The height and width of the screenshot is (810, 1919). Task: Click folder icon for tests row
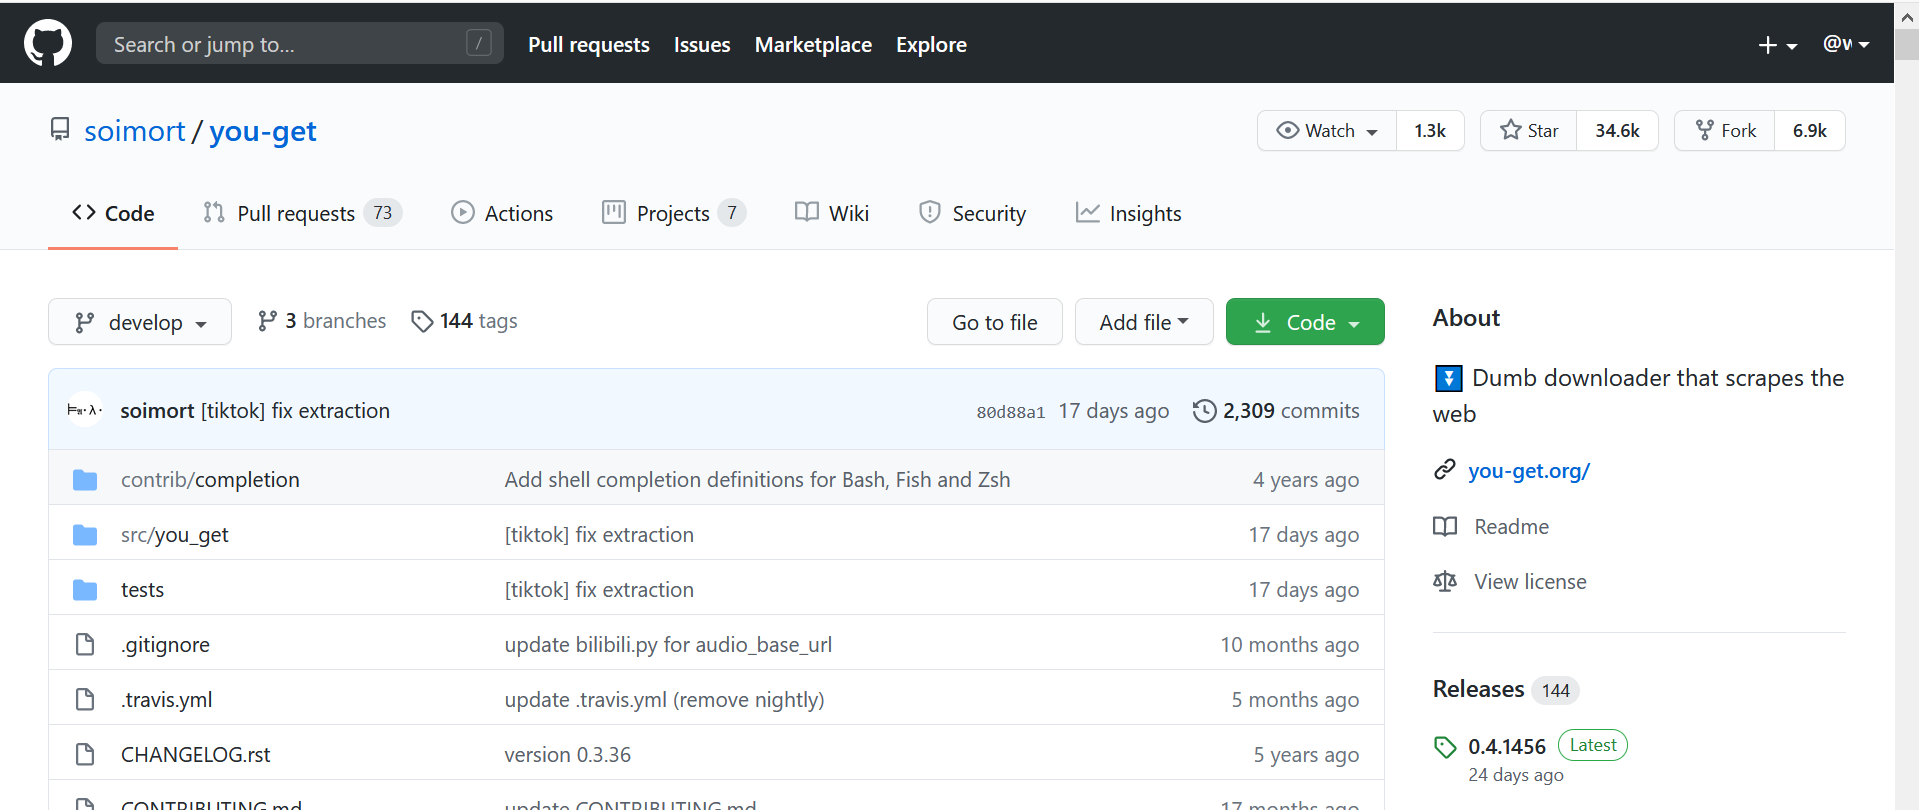point(85,590)
